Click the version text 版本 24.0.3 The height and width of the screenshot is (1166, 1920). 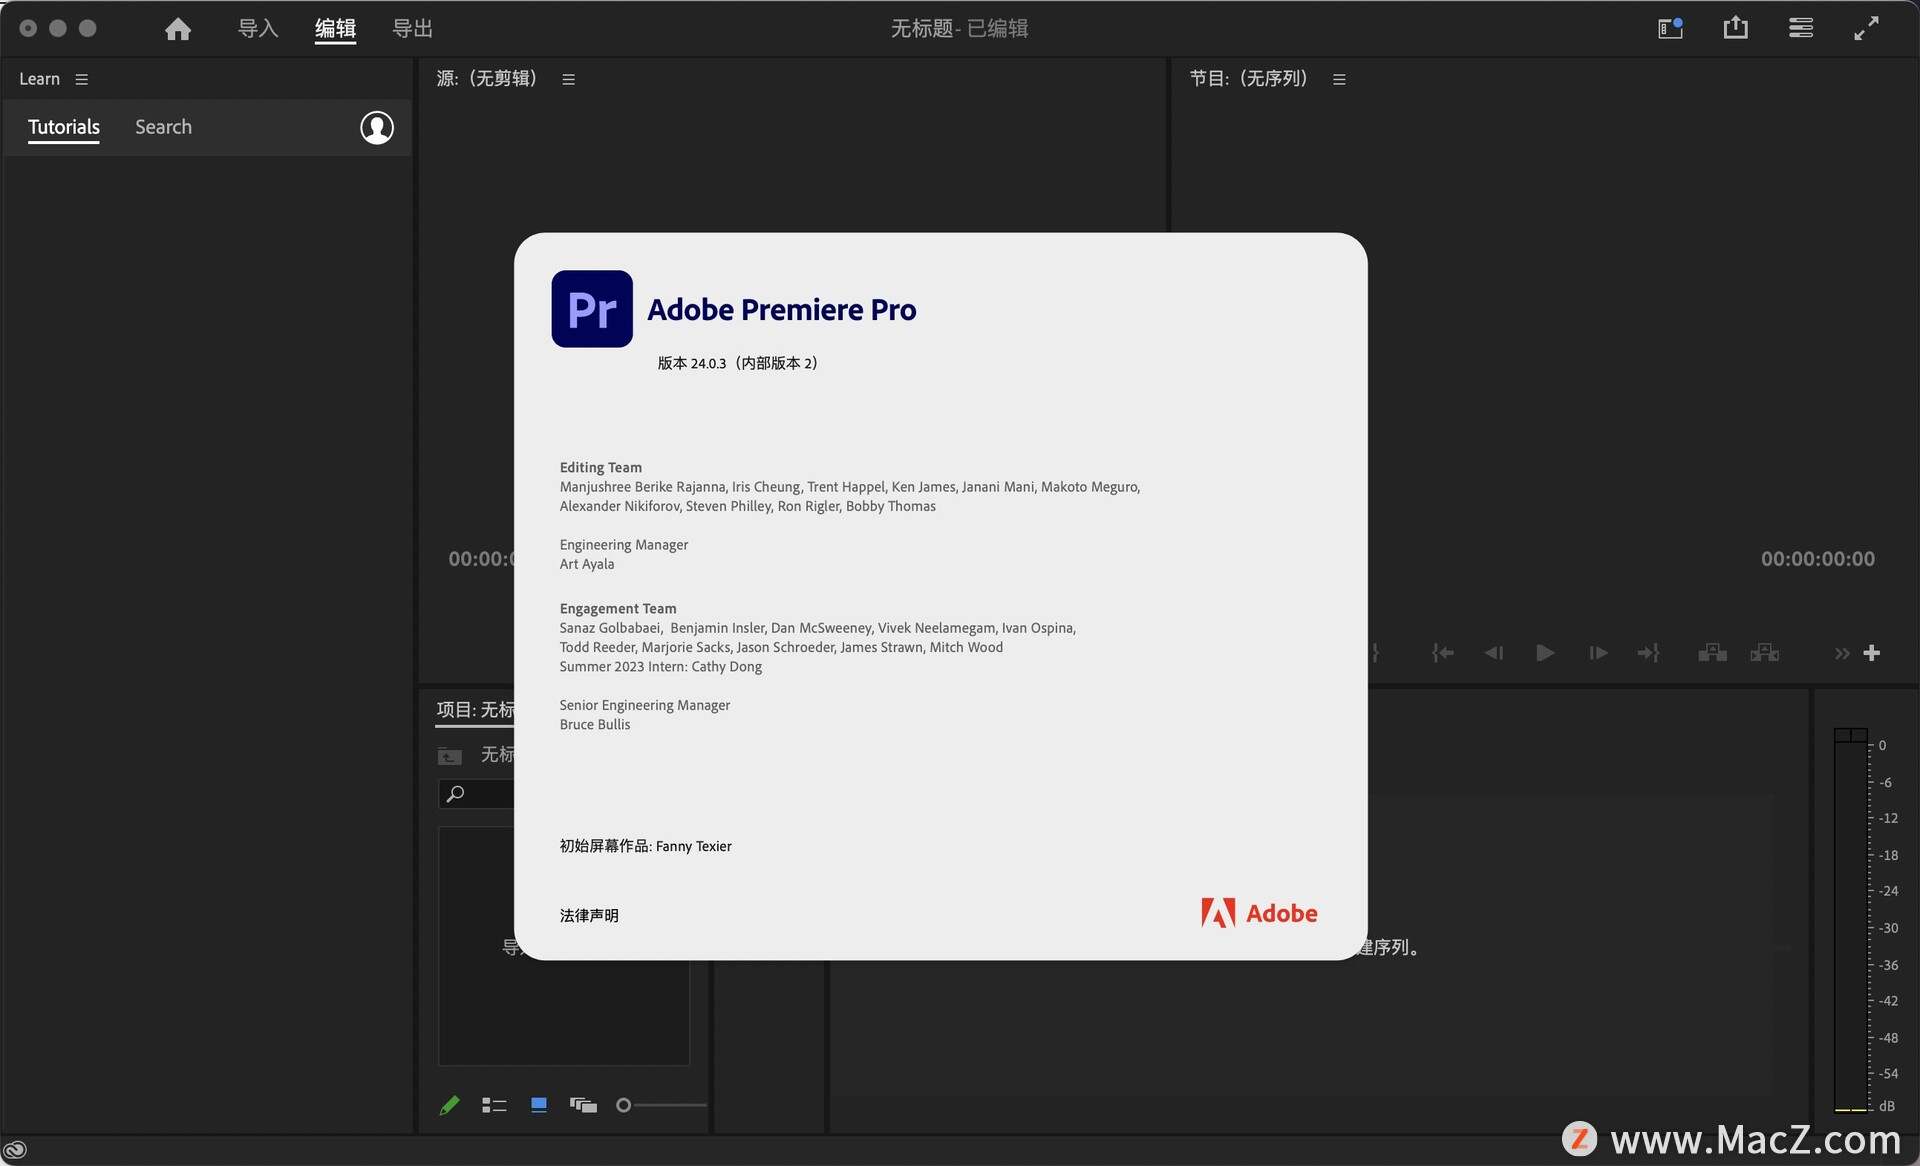pos(737,363)
